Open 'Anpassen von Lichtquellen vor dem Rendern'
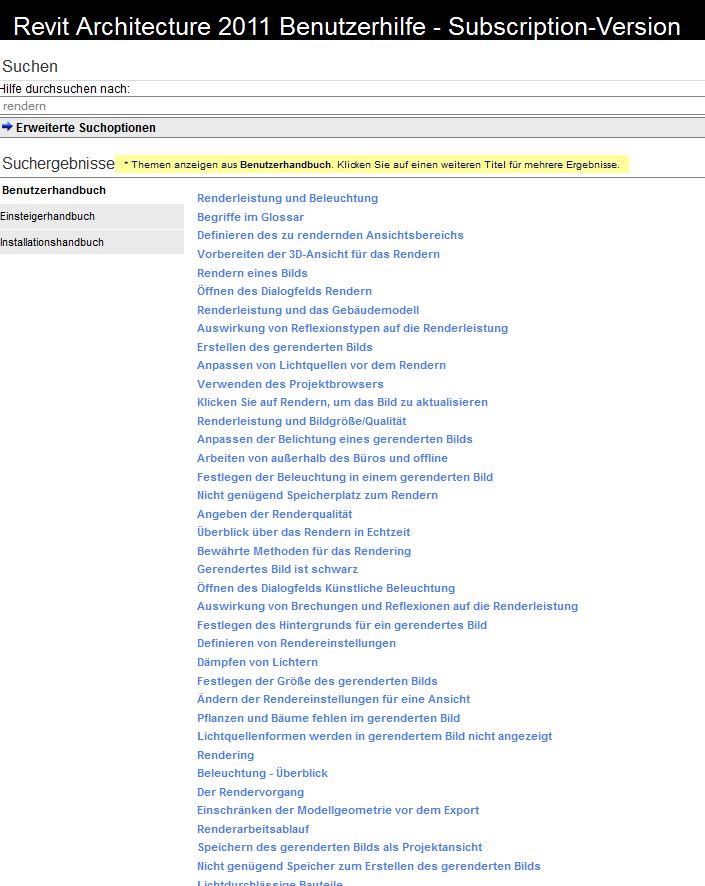 (x=321, y=365)
